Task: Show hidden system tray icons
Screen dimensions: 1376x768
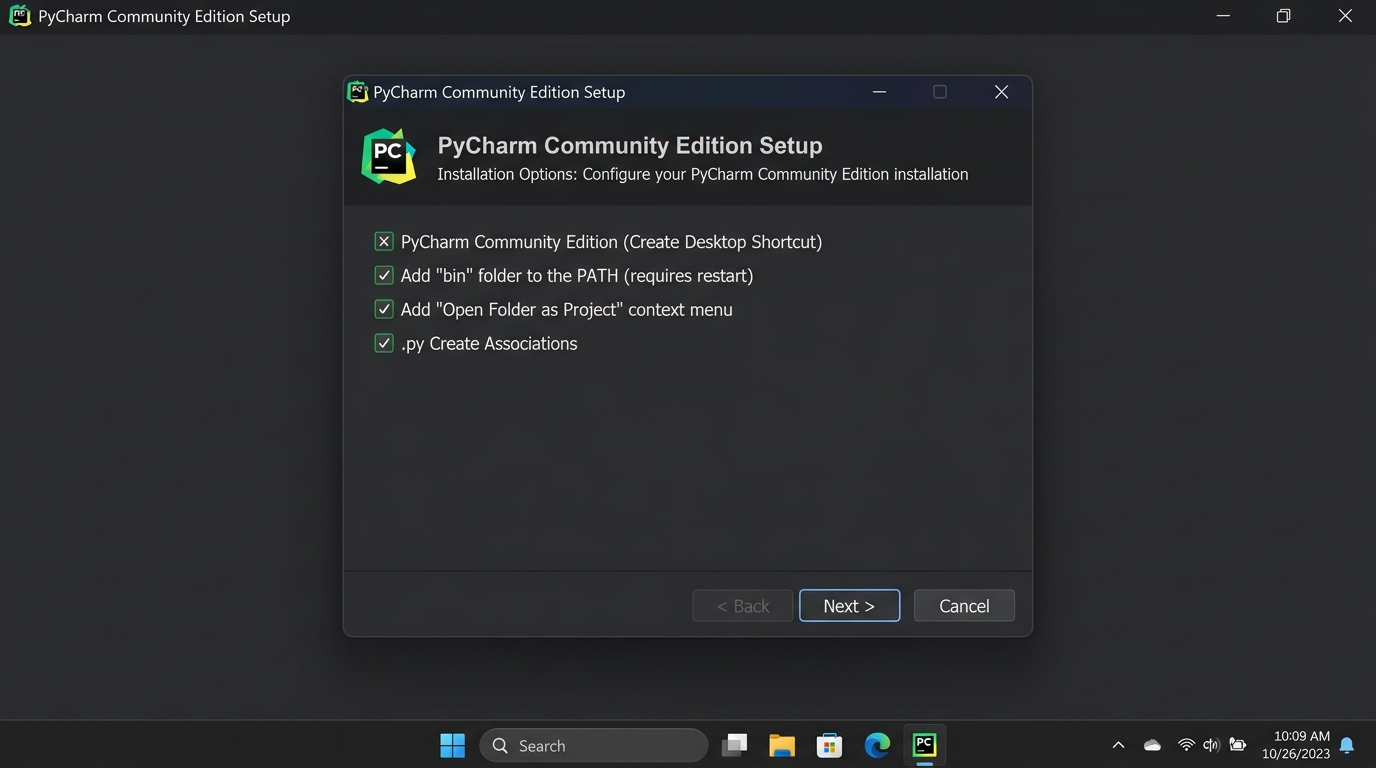Action: coord(1118,745)
